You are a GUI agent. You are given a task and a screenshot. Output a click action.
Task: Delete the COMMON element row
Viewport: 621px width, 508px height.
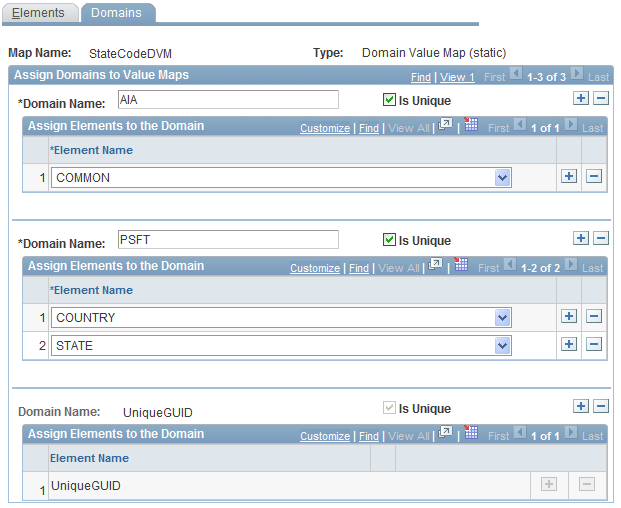(x=594, y=176)
